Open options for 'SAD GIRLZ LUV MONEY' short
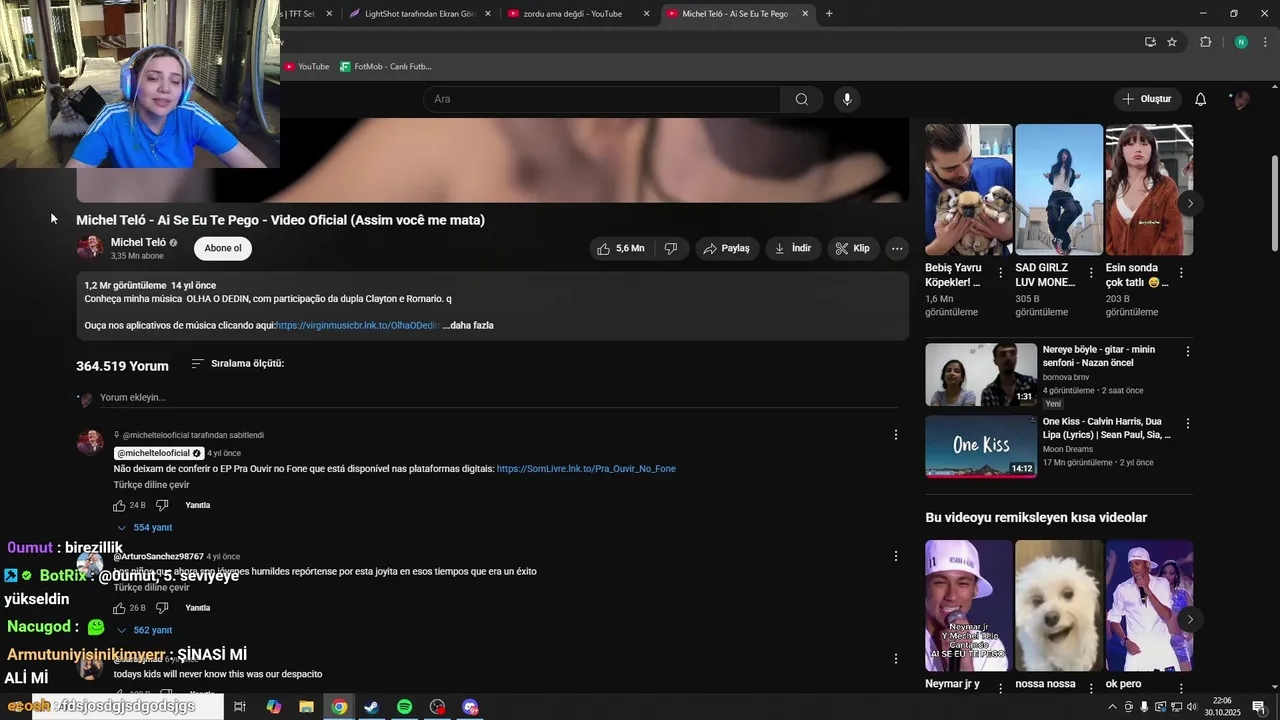This screenshot has height=720, width=1280. [x=1091, y=273]
